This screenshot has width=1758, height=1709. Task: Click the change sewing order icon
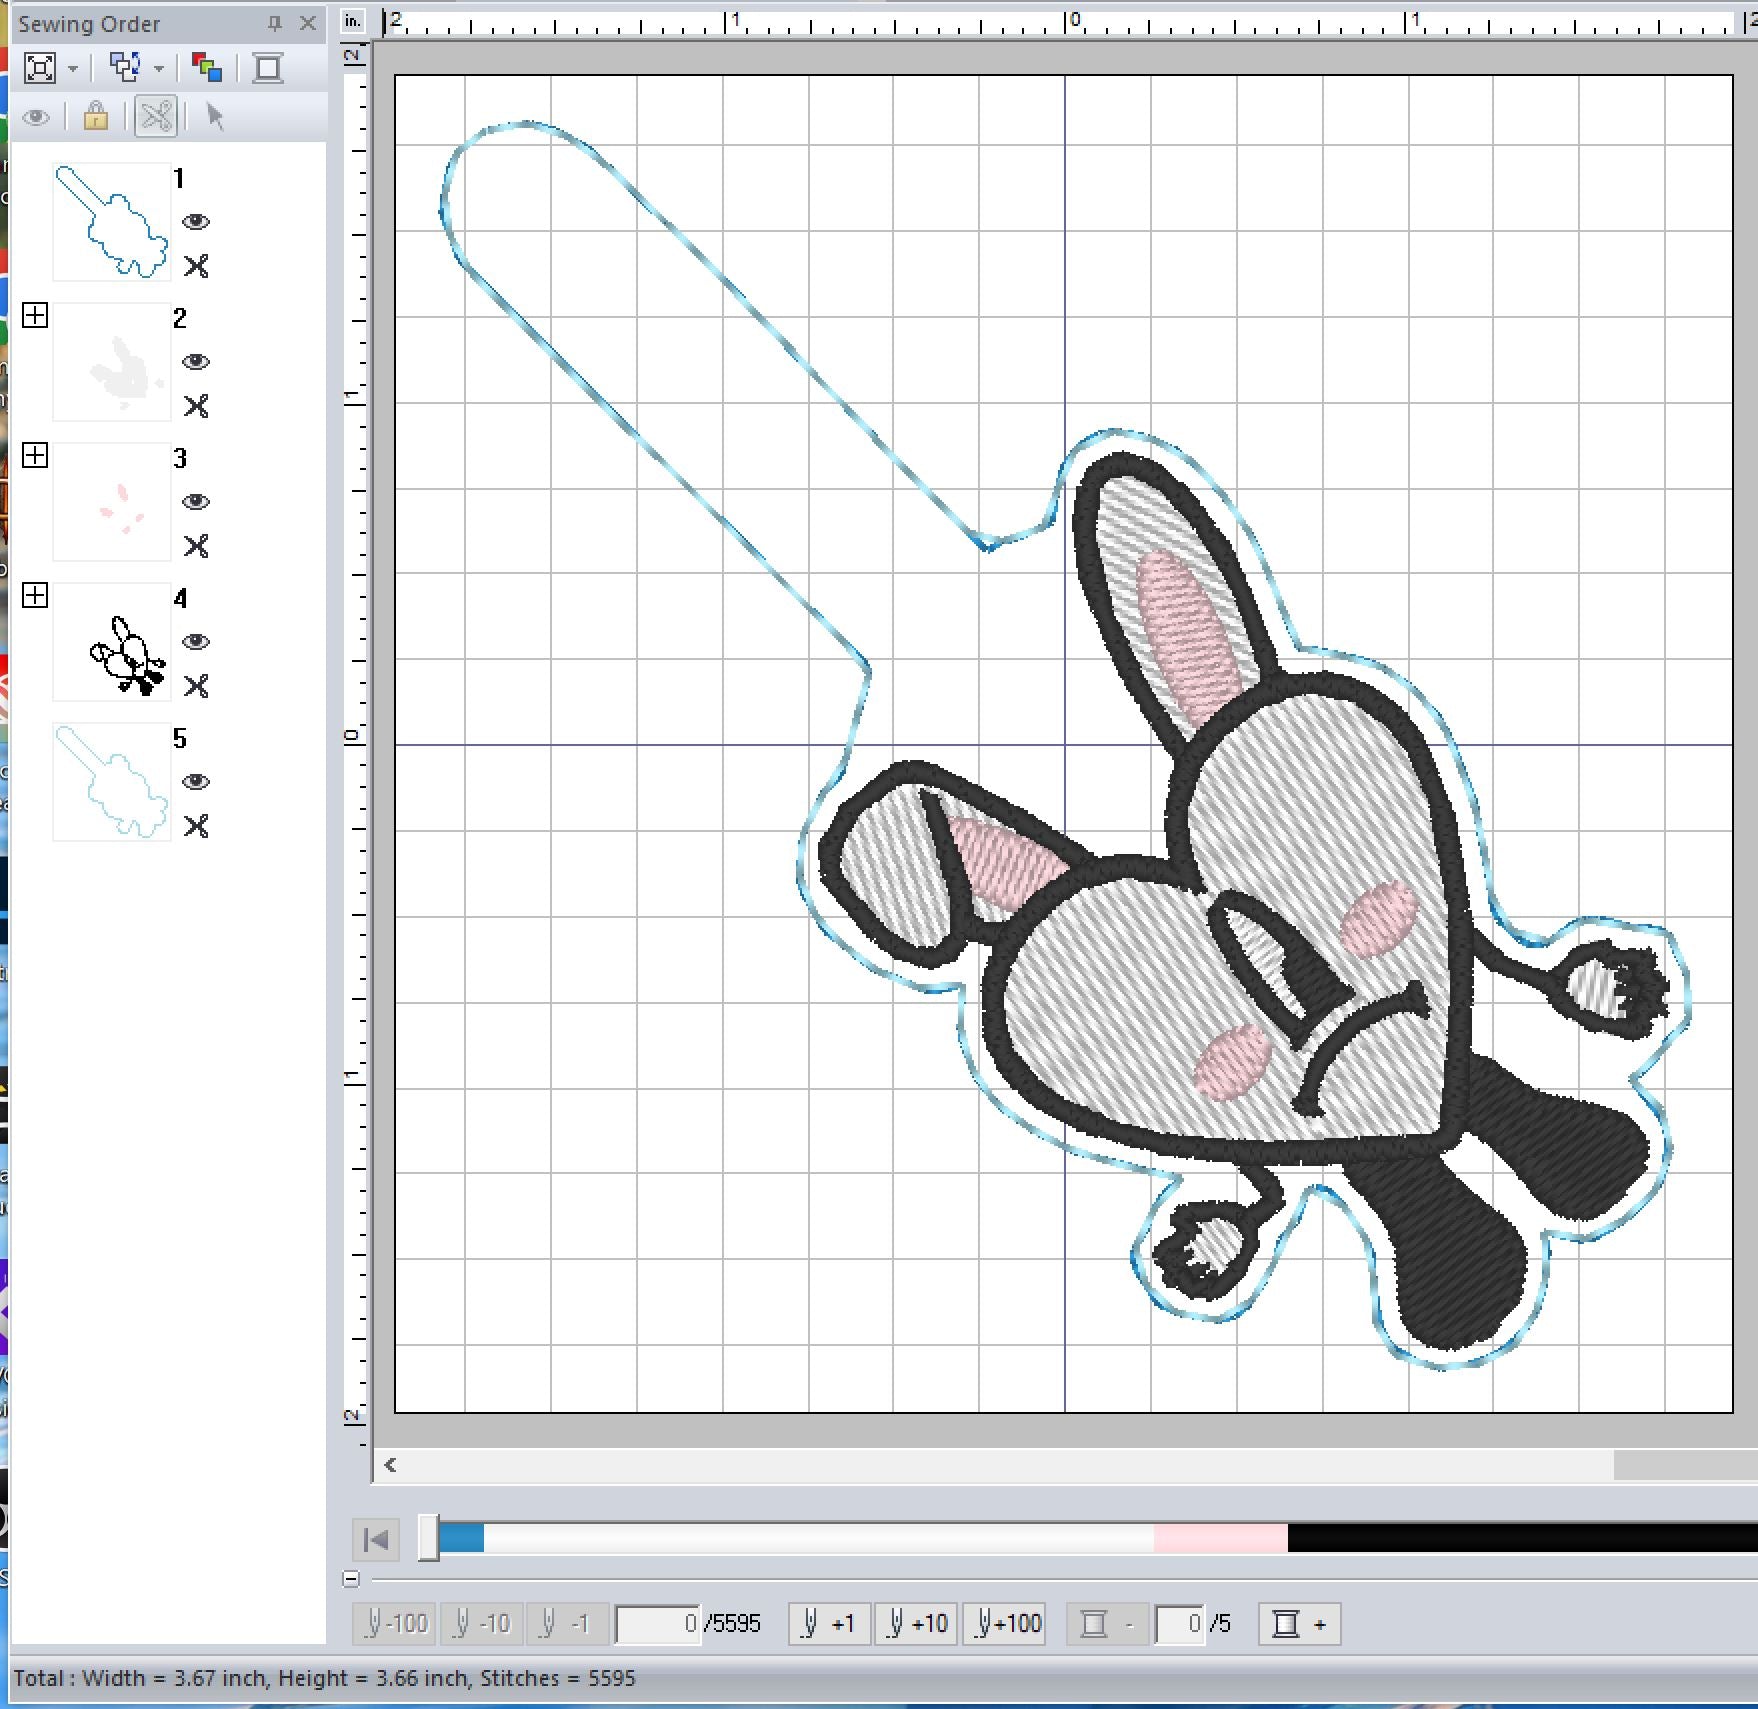click(x=125, y=68)
